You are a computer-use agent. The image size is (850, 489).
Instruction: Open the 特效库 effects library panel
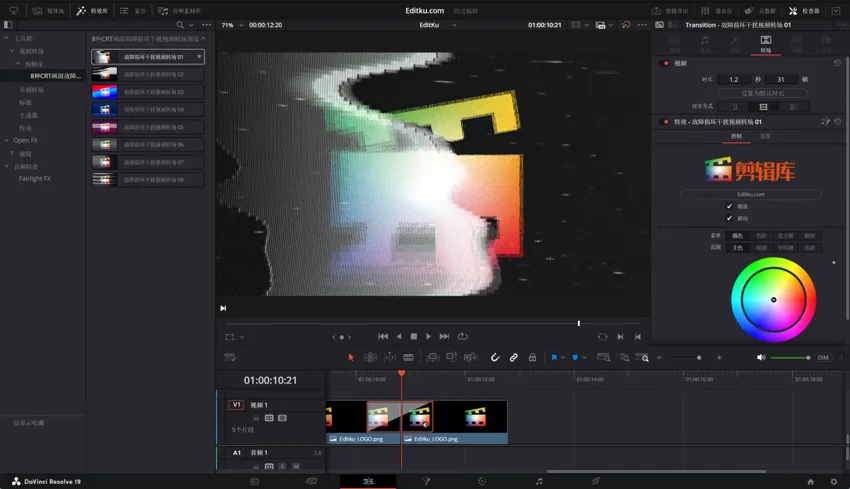click(x=92, y=11)
